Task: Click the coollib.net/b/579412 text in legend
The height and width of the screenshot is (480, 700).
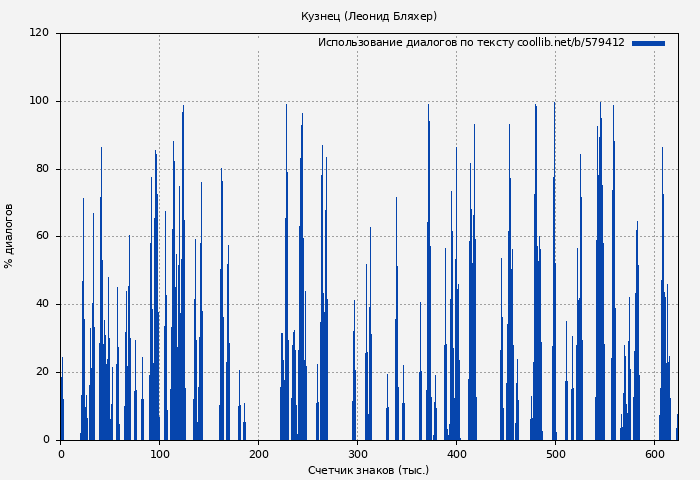Action: (571, 43)
